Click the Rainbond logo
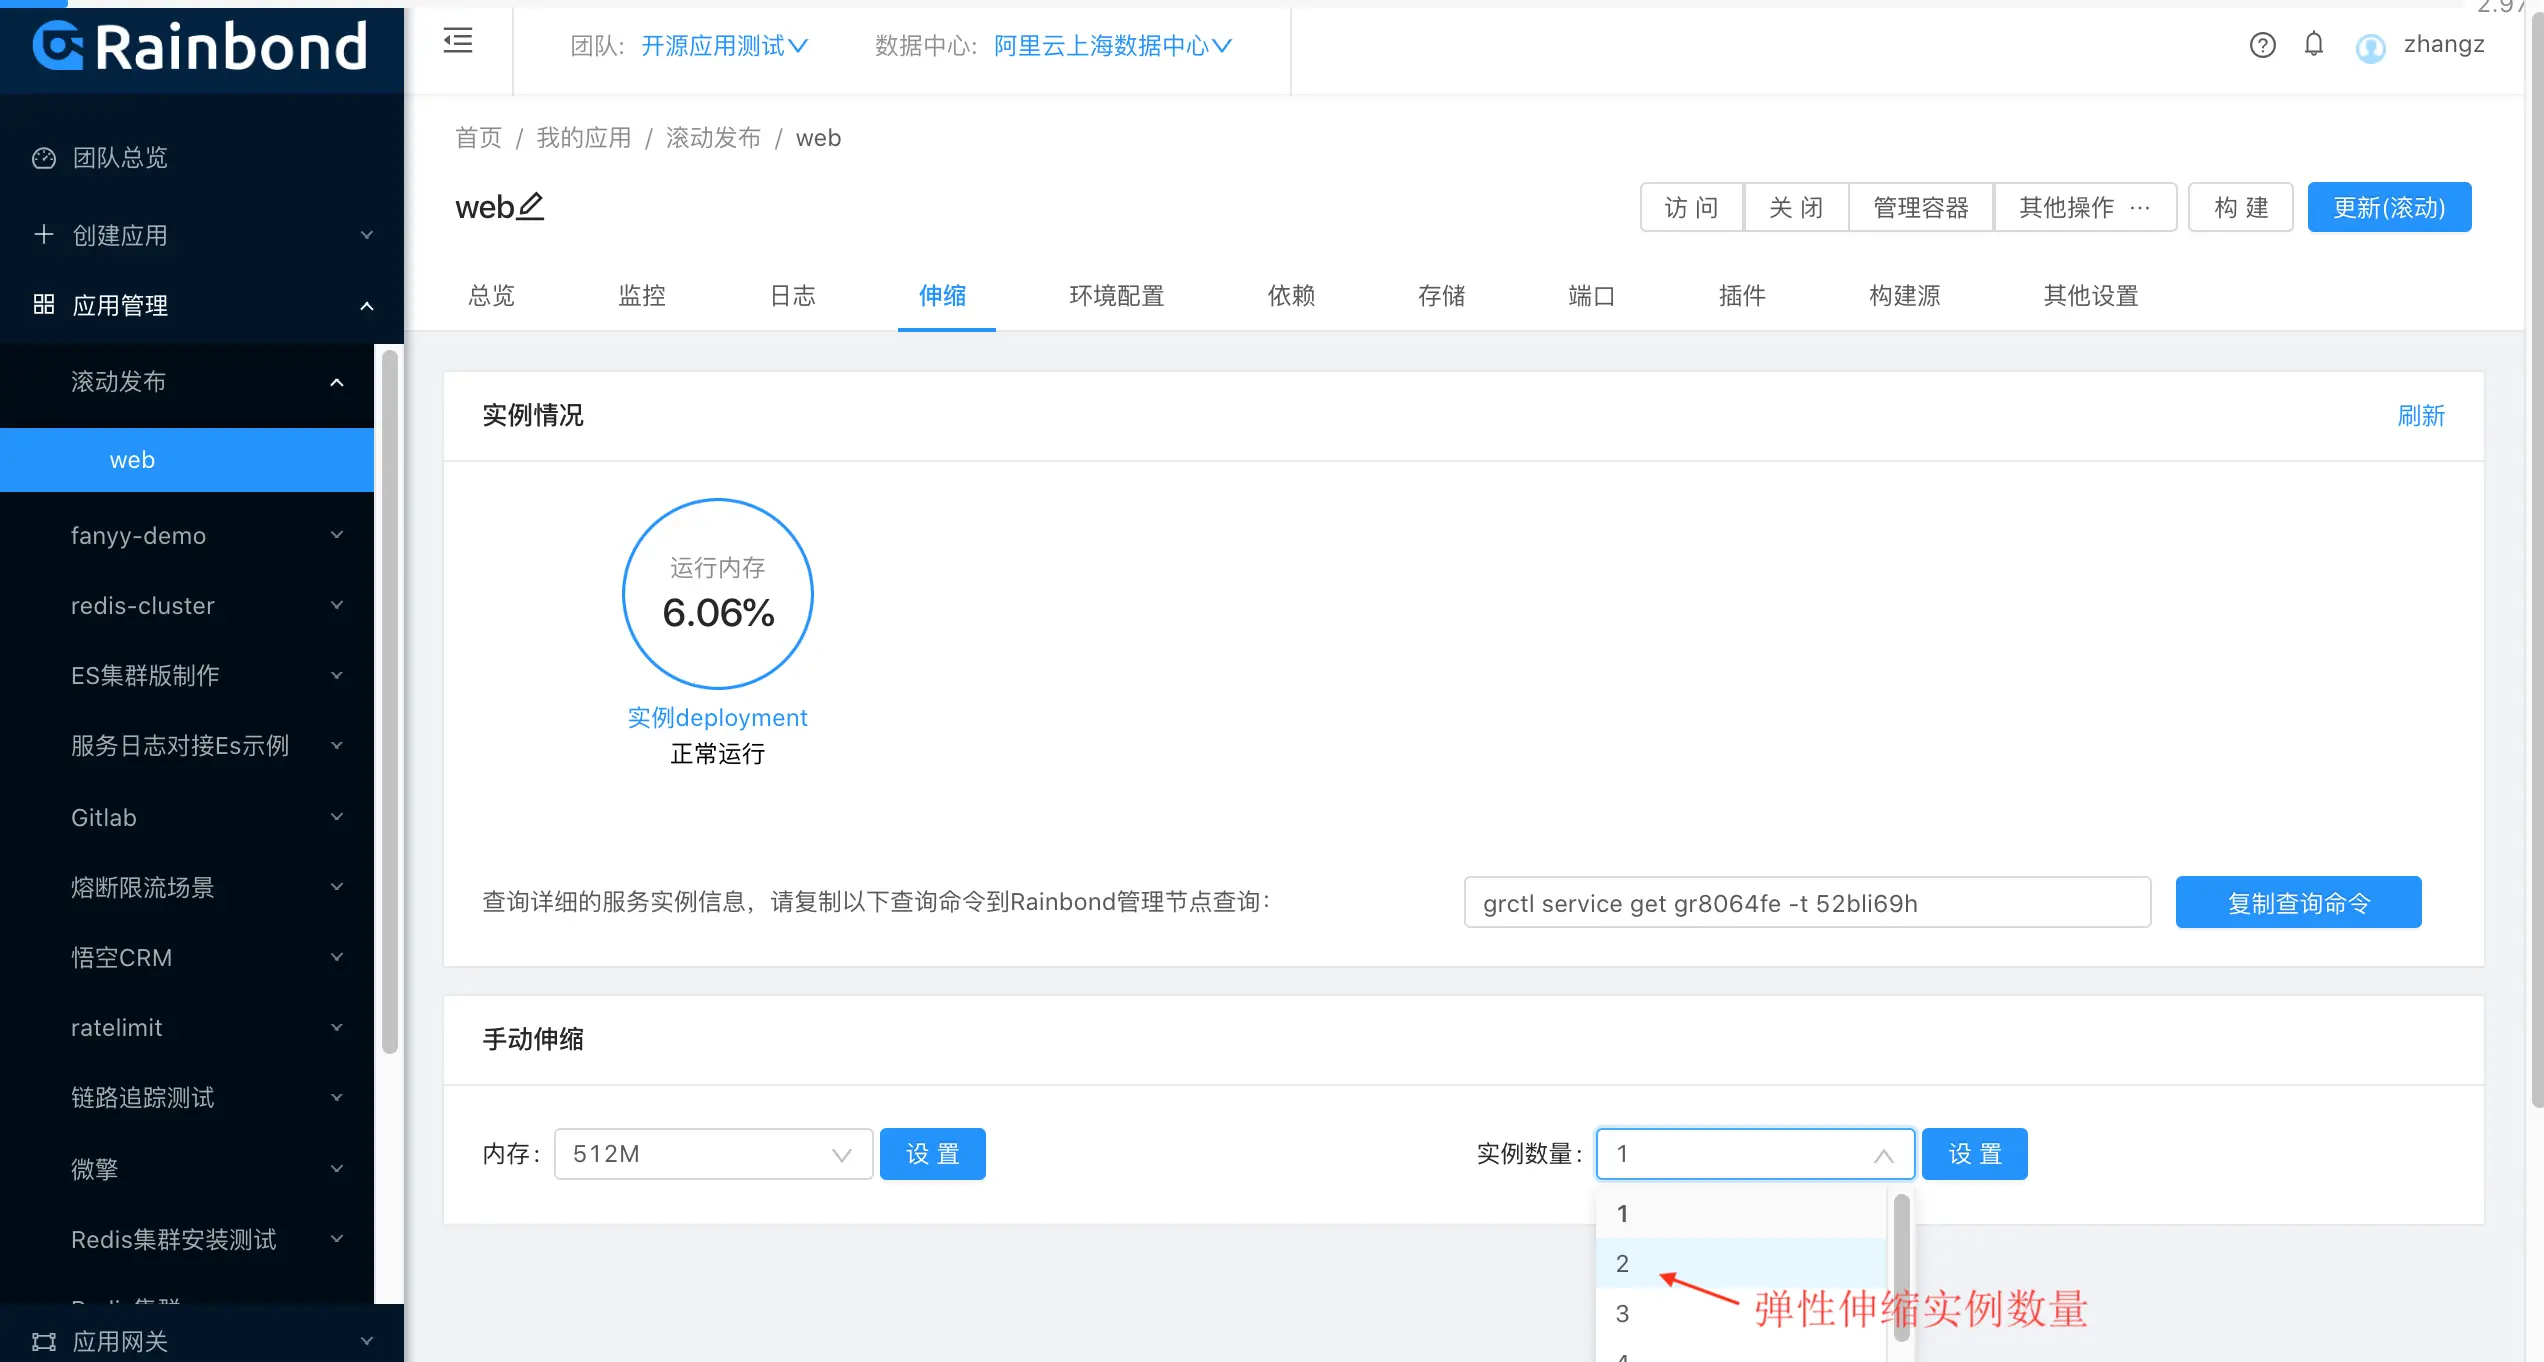The image size is (2544, 1362). pyautogui.click(x=201, y=47)
